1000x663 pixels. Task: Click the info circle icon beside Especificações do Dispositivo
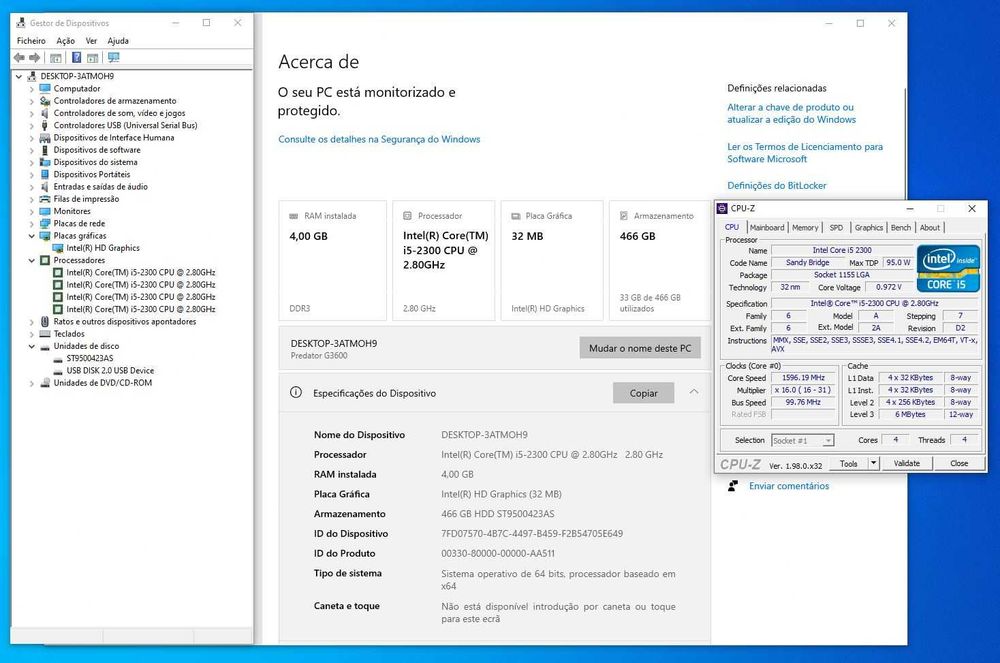coord(296,393)
